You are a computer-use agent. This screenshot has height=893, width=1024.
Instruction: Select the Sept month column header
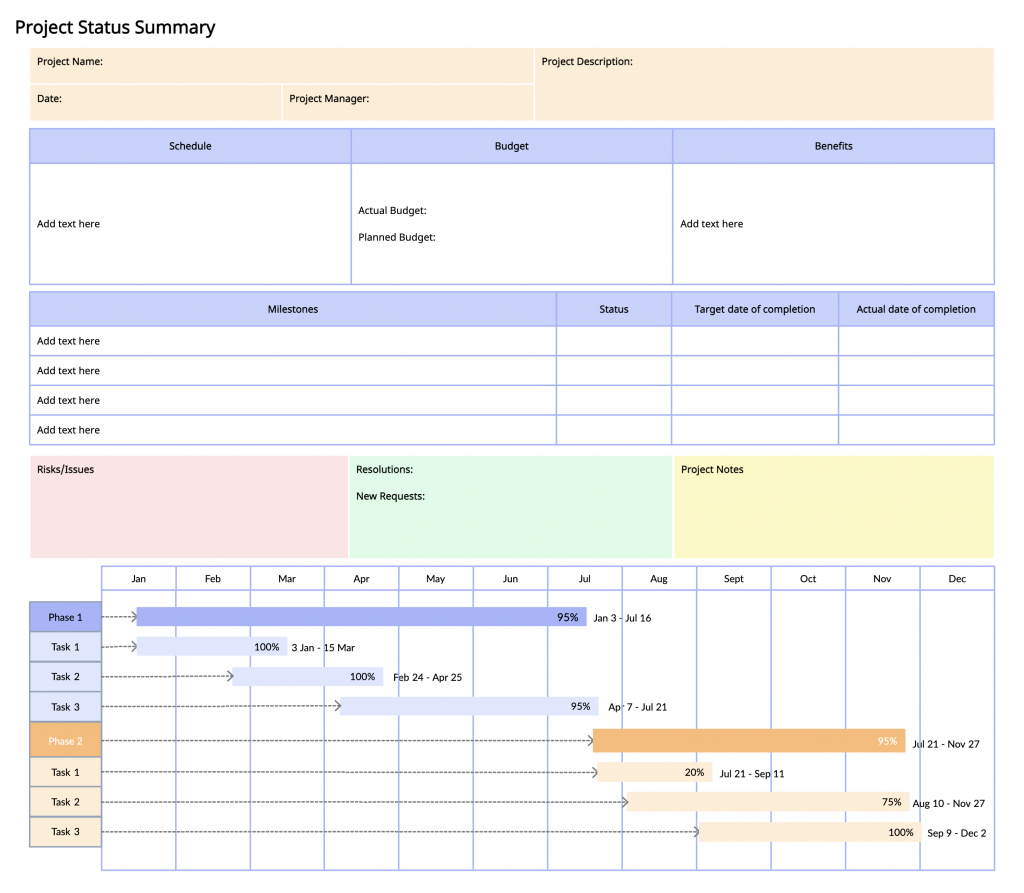734,579
